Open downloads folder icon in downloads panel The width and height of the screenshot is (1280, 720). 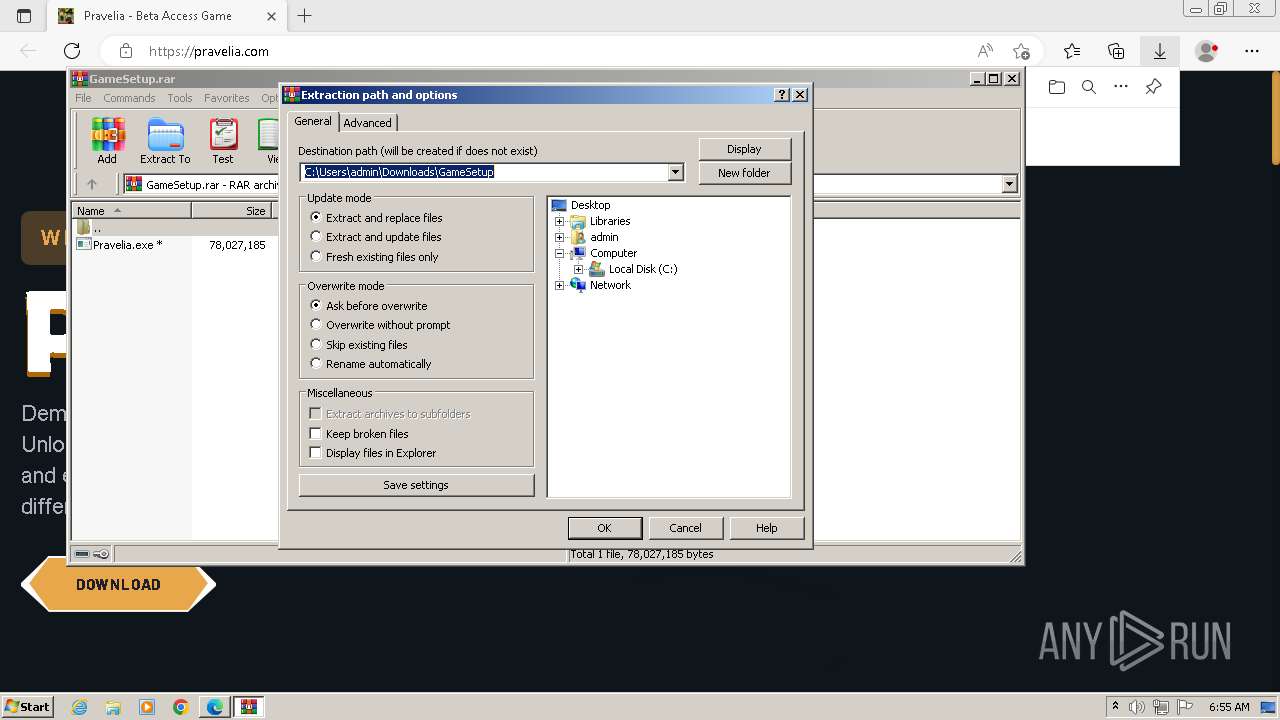click(1057, 87)
